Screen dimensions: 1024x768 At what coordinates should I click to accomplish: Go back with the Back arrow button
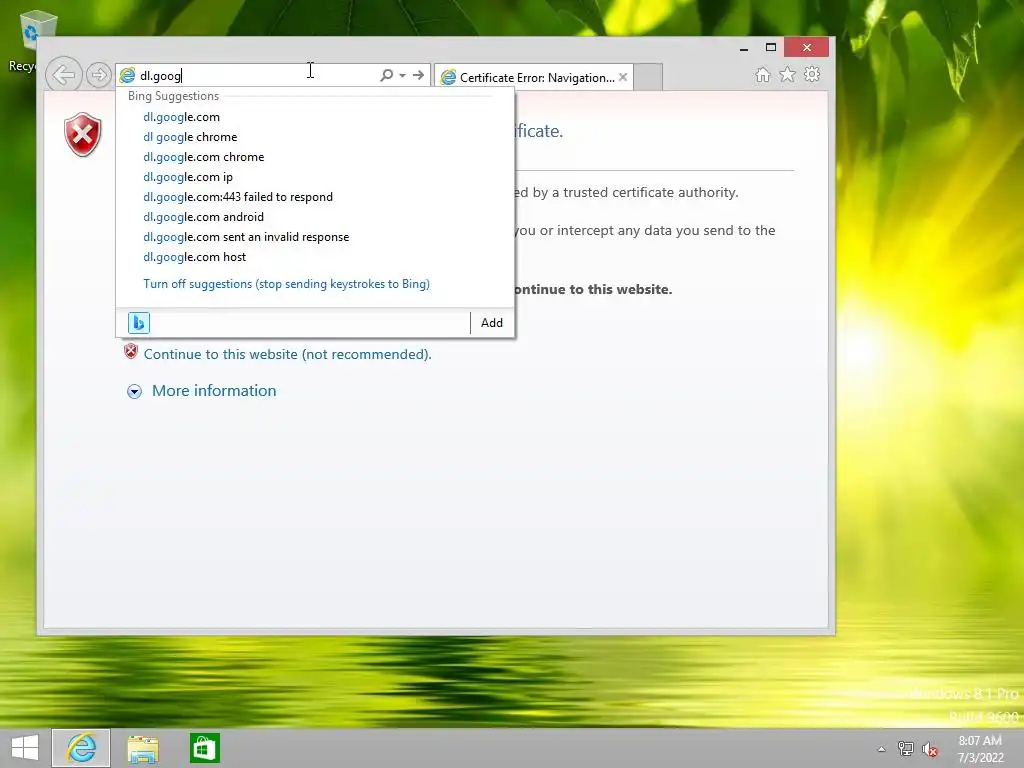tap(64, 75)
